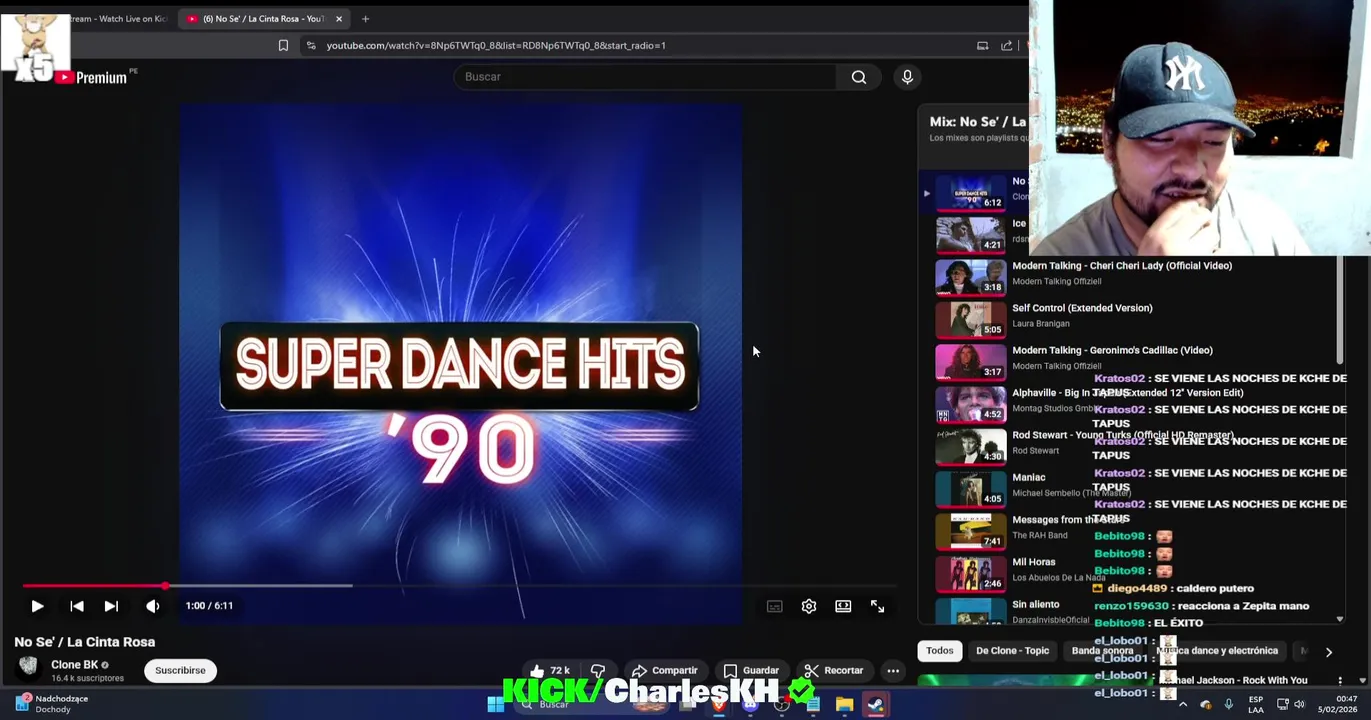Open a new browser tab
This screenshot has width=1371, height=720.
tap(365, 18)
